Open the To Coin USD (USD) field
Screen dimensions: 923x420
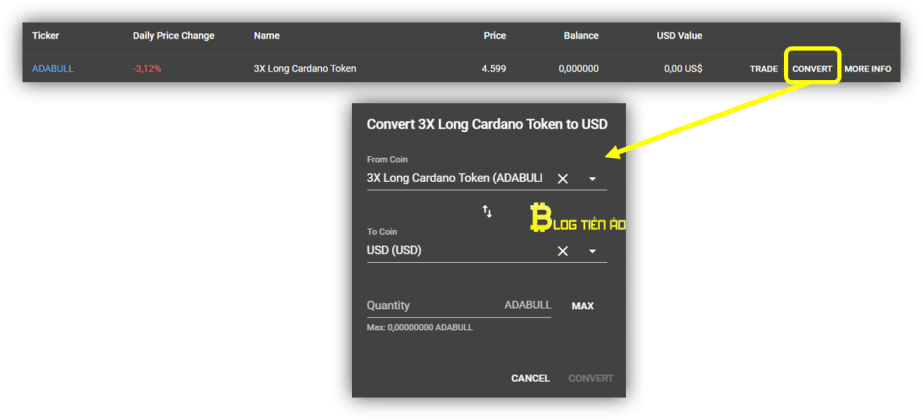pyautogui.click(x=486, y=251)
